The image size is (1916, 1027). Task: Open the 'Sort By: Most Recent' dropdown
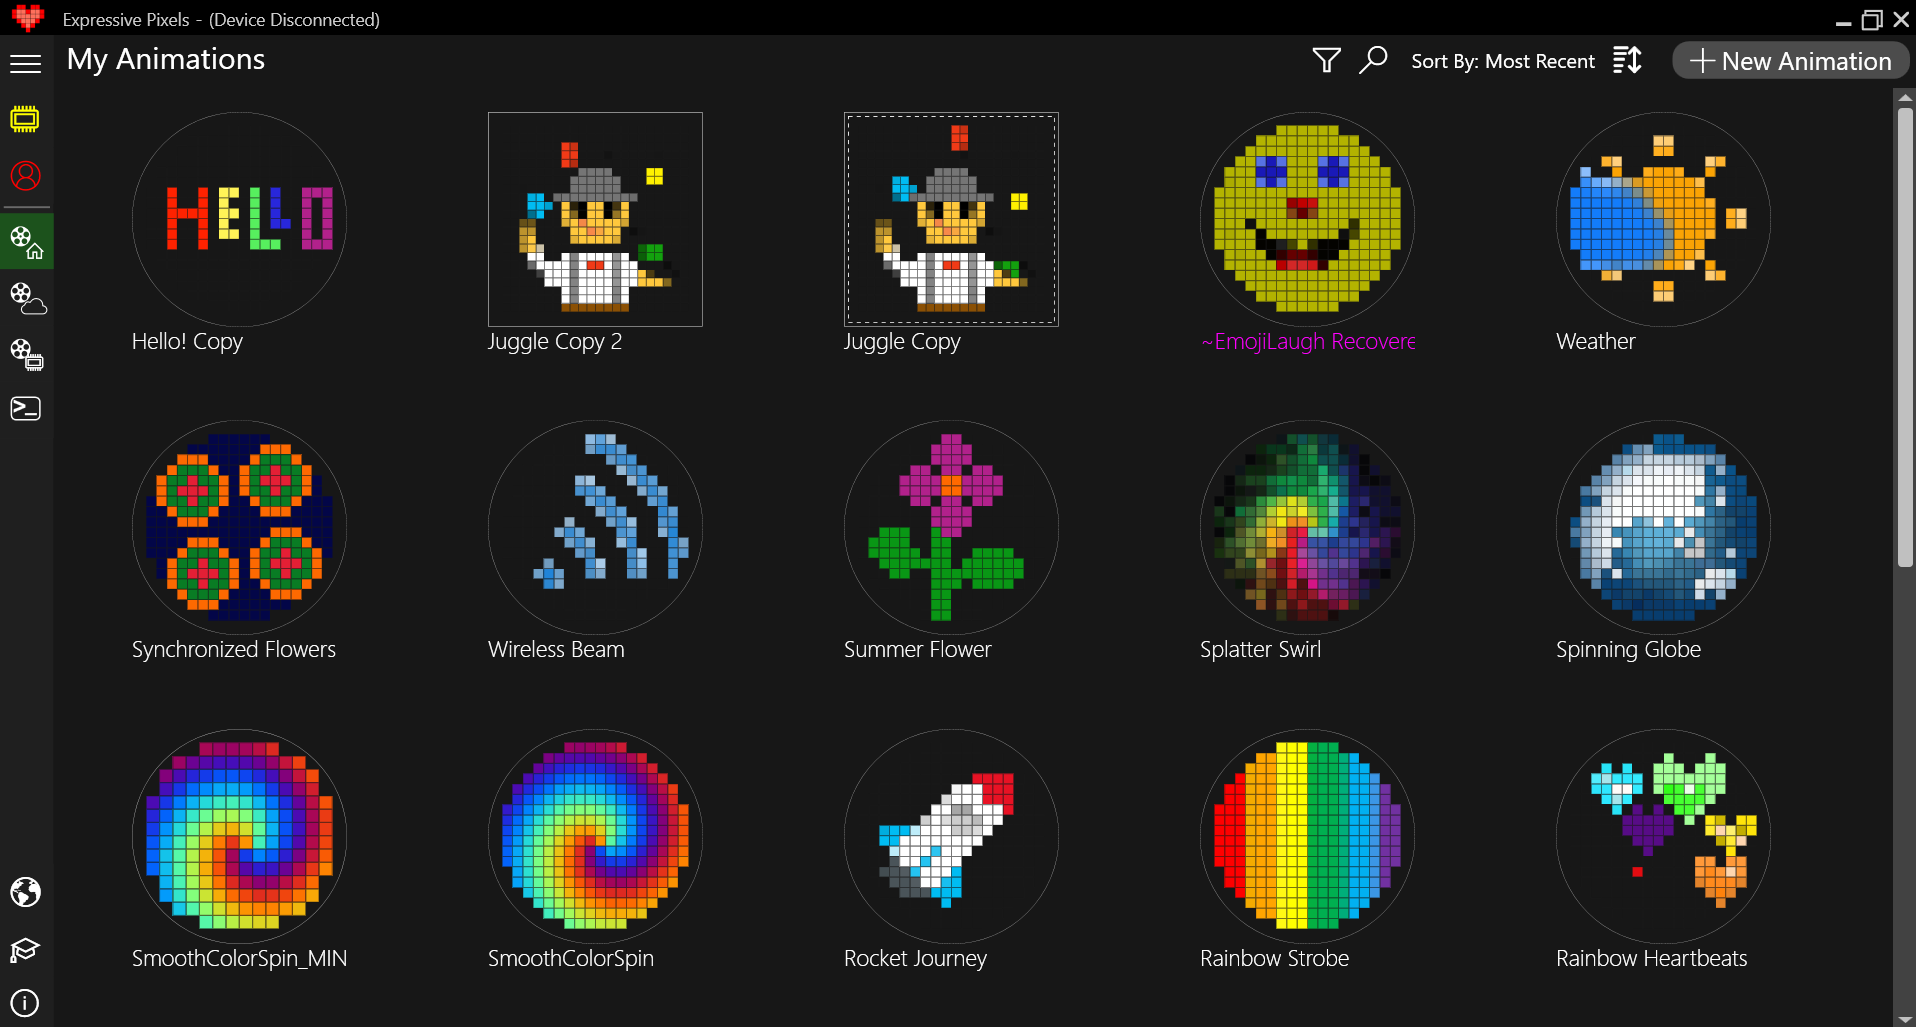point(1503,61)
